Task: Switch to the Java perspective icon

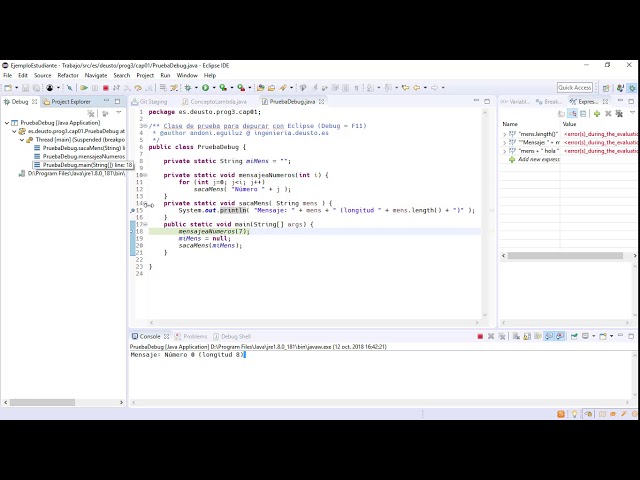Action: [x=620, y=88]
